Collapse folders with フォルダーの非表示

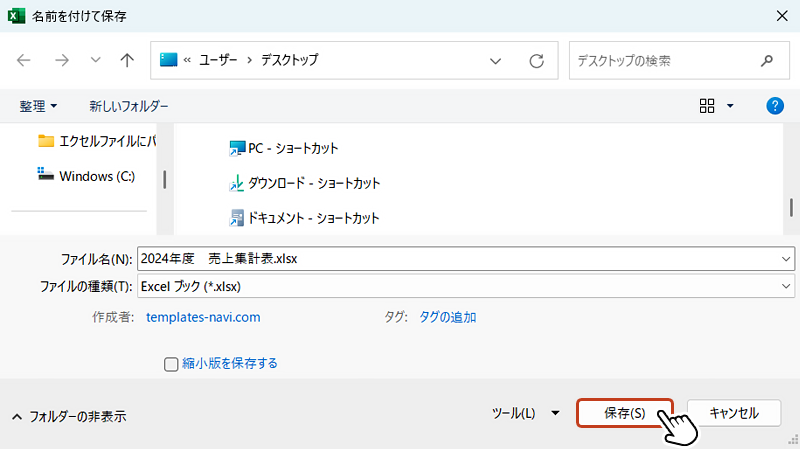[x=69, y=417]
